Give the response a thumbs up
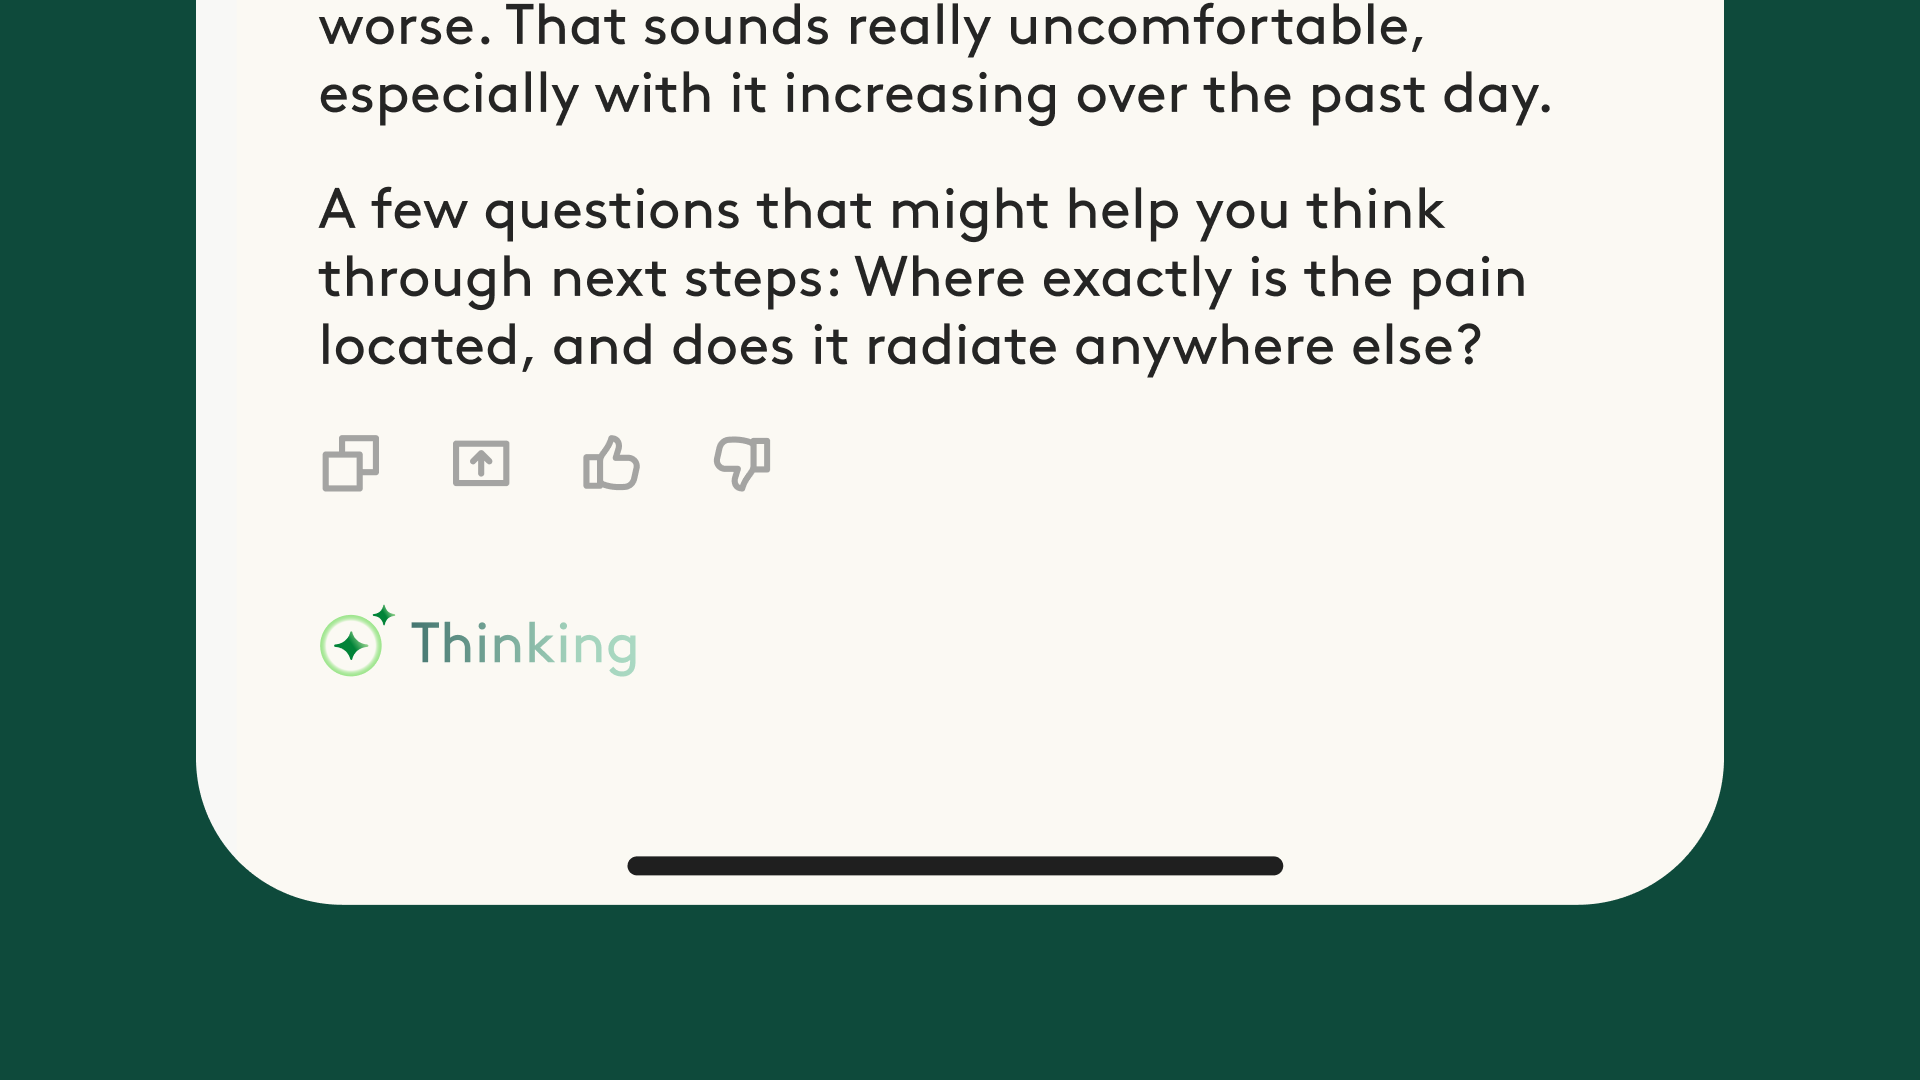Image resolution: width=1920 pixels, height=1080 pixels. (611, 464)
